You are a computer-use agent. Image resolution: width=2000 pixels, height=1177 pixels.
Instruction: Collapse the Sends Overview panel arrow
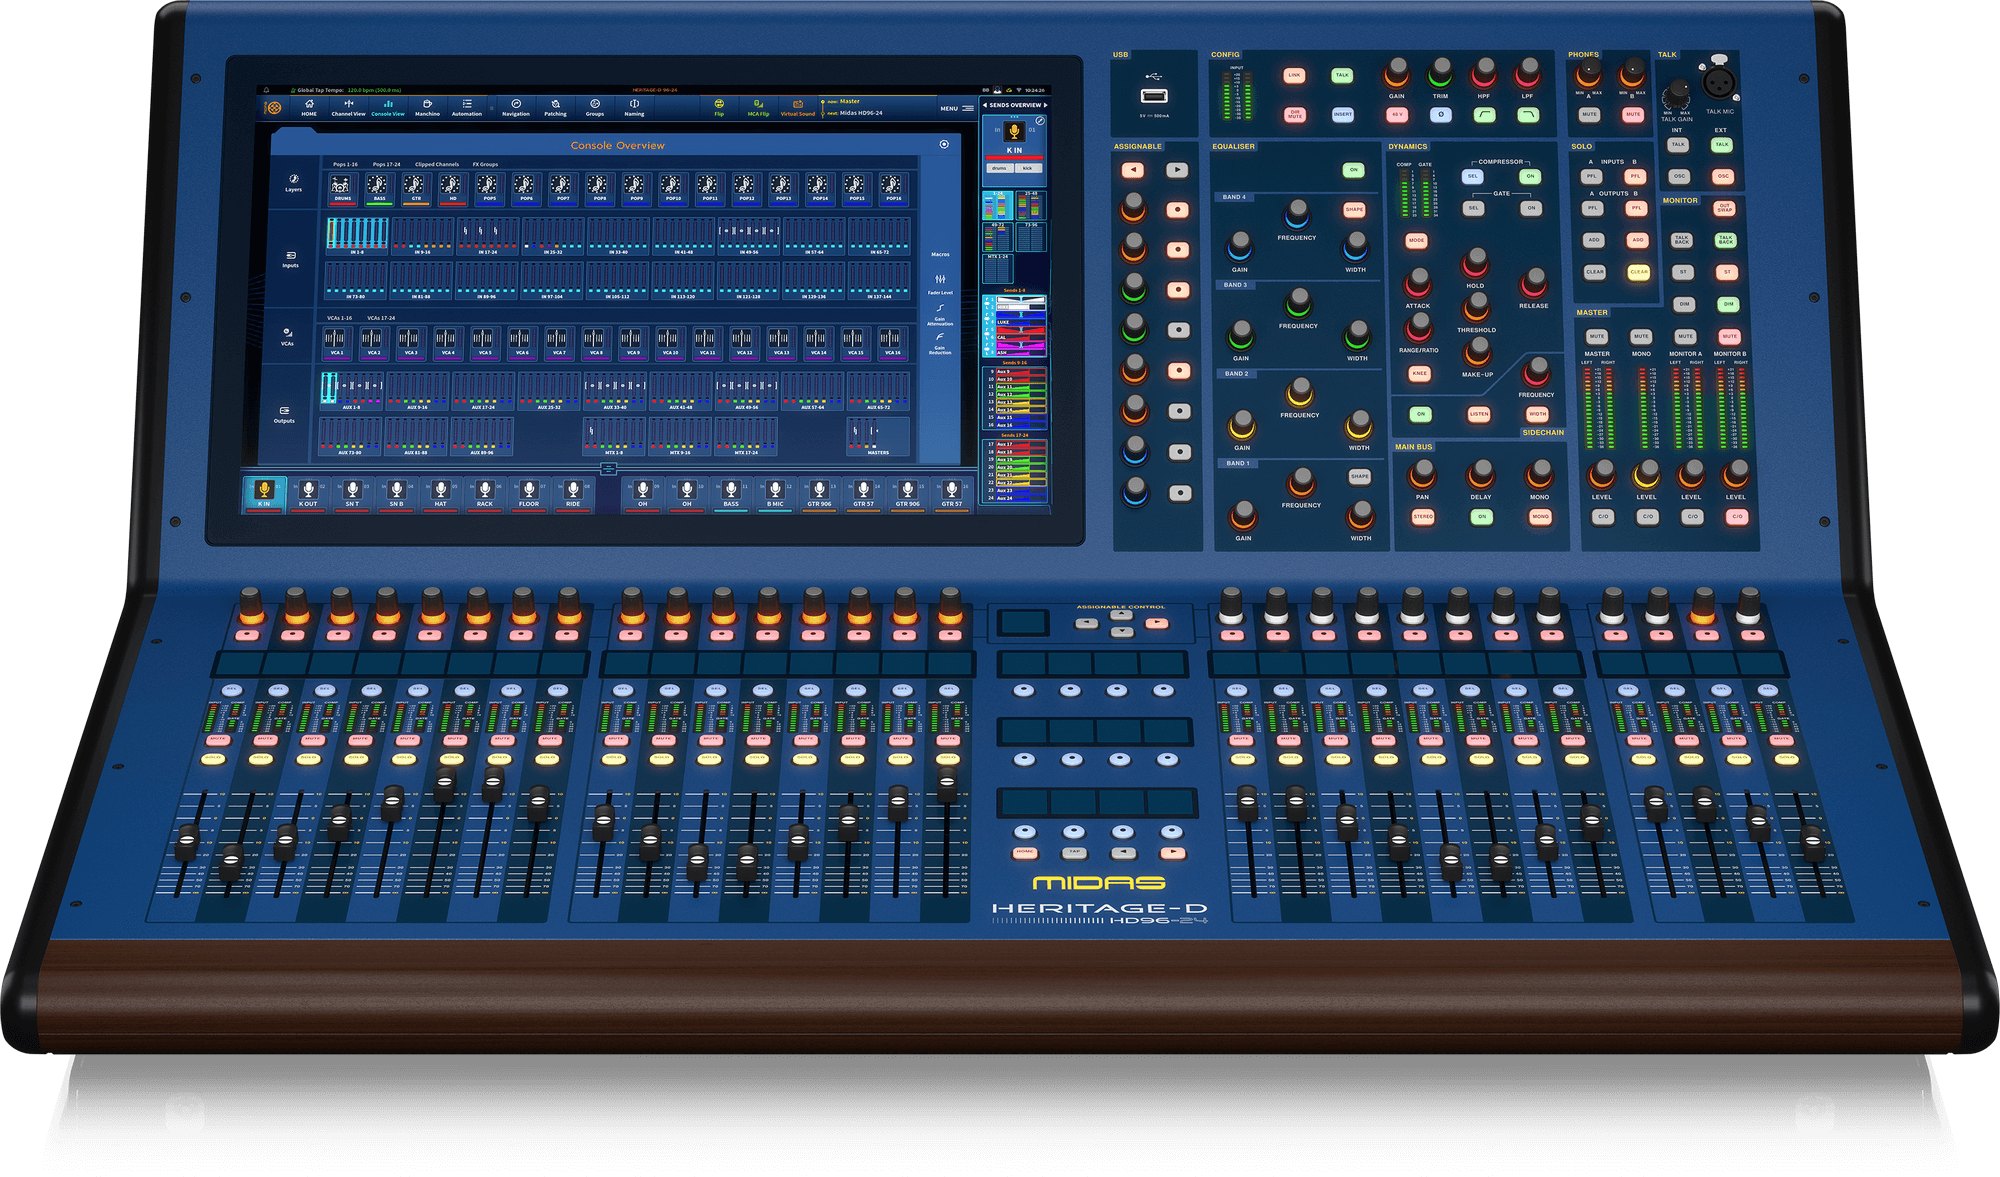[x=985, y=105]
